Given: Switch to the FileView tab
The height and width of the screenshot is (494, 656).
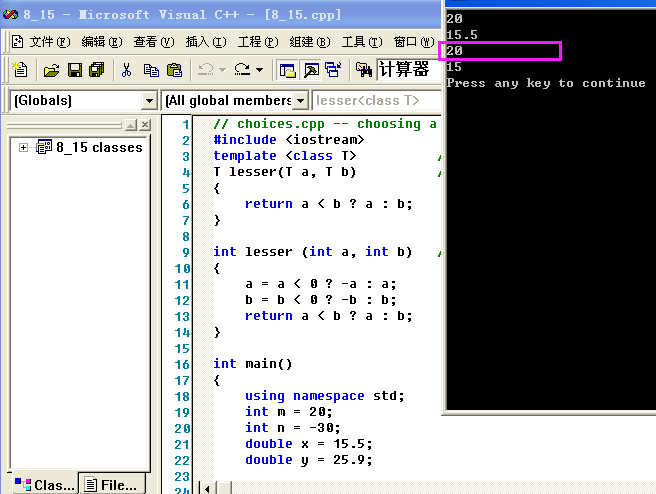Looking at the screenshot, I should 111,485.
